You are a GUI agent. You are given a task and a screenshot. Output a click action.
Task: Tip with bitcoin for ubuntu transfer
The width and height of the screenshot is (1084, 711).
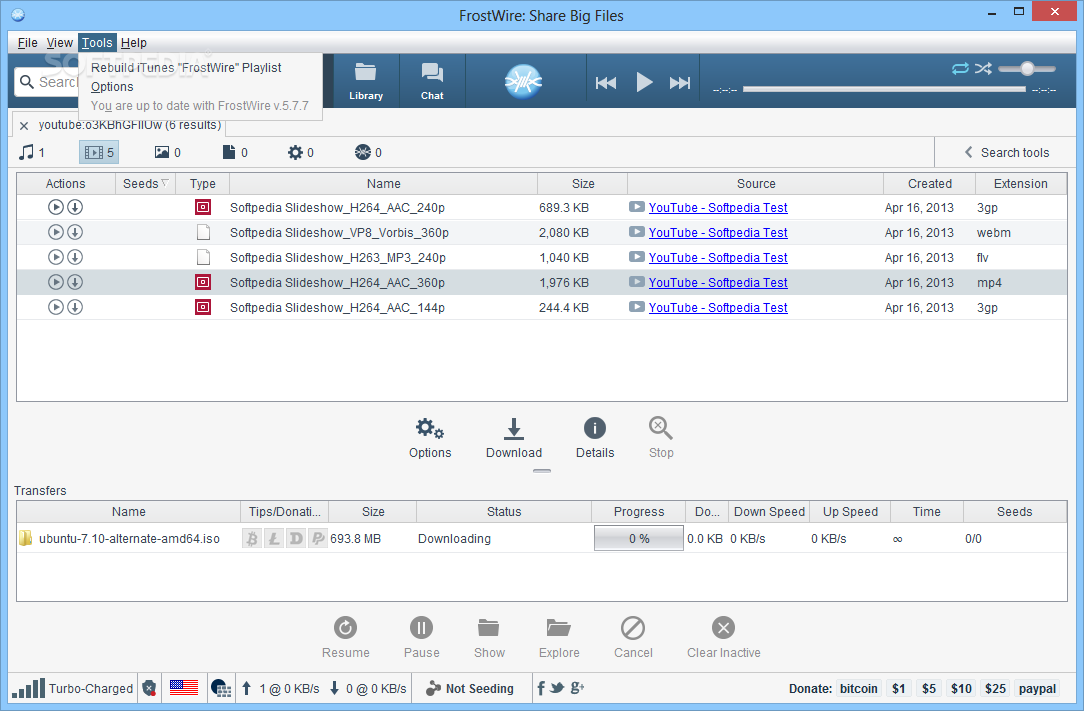(x=252, y=538)
